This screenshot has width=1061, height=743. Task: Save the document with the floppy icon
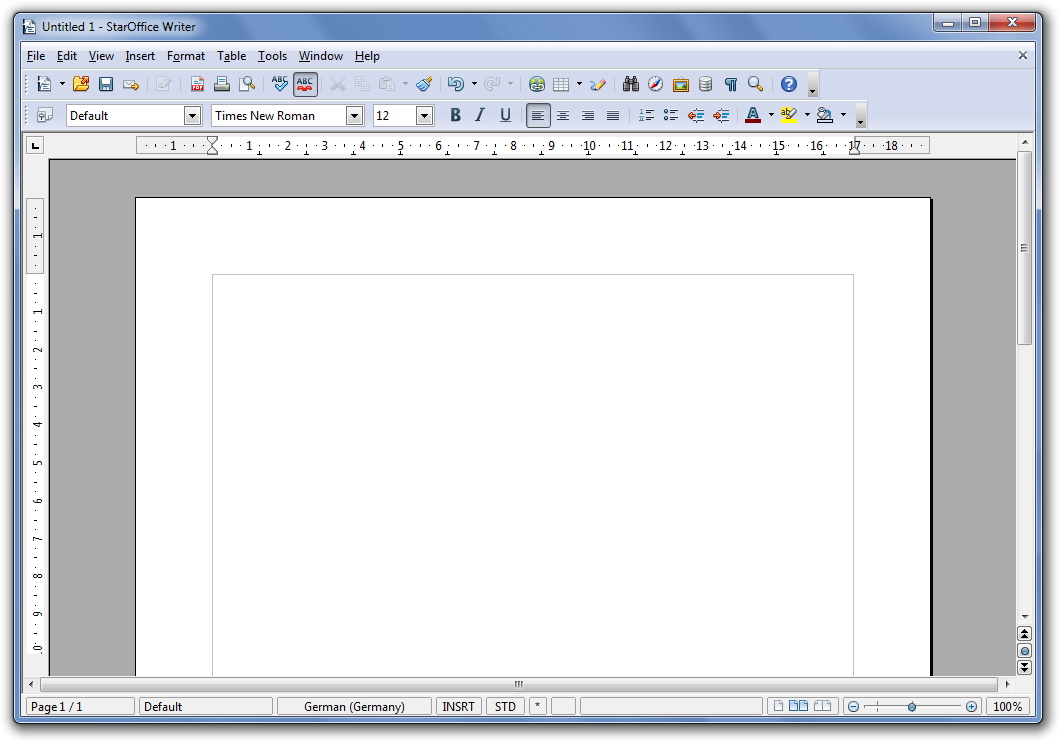(106, 84)
